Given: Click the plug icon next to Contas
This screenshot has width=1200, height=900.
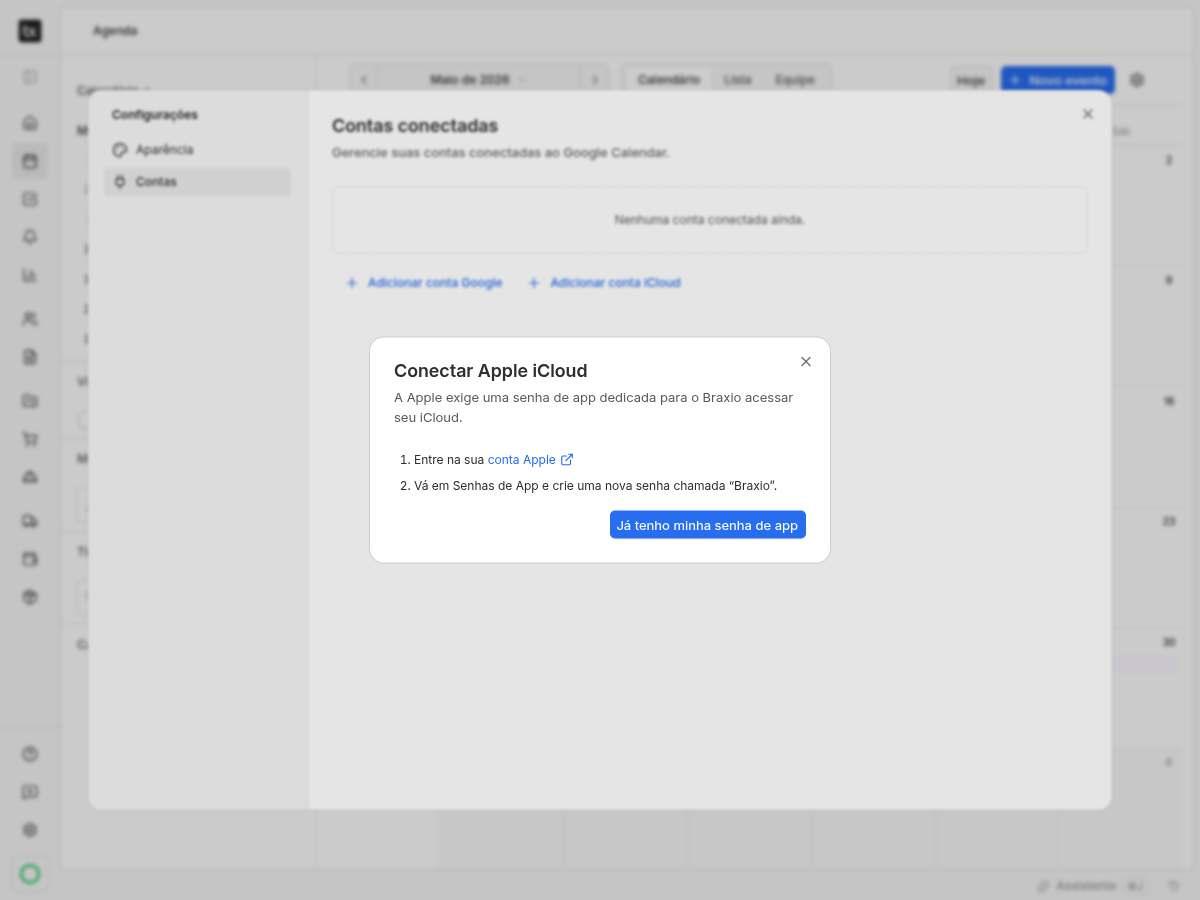Looking at the screenshot, I should (120, 182).
